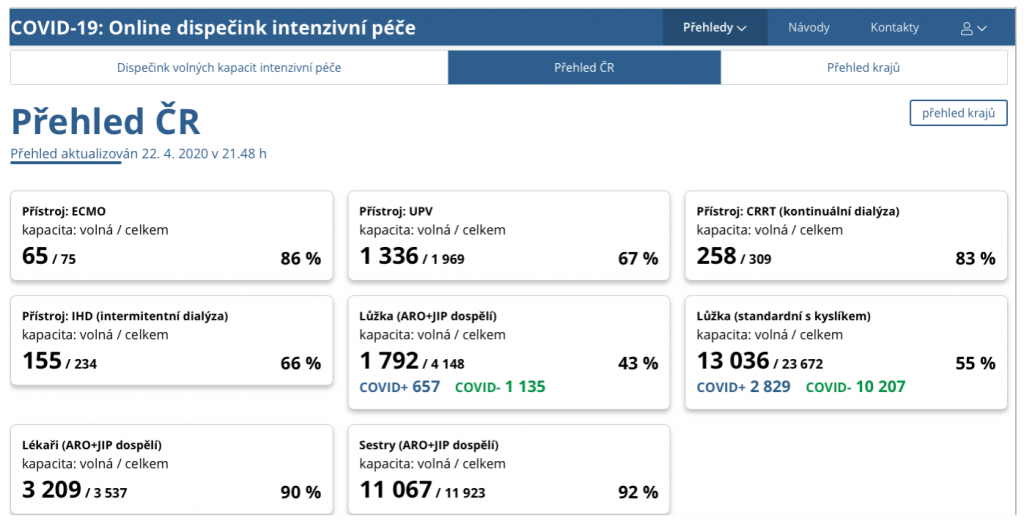Open the user account icon menu

tap(973, 28)
